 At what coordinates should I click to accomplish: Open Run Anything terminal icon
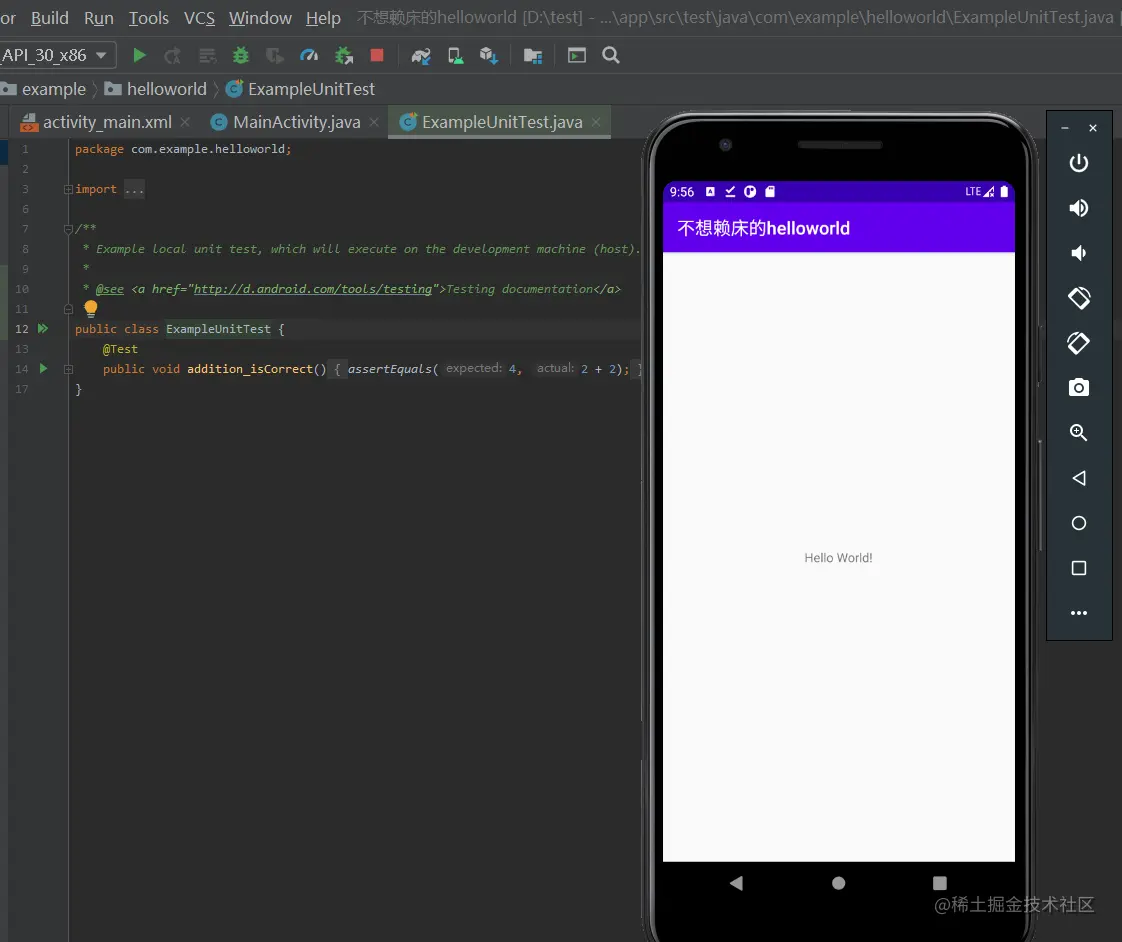click(x=577, y=55)
